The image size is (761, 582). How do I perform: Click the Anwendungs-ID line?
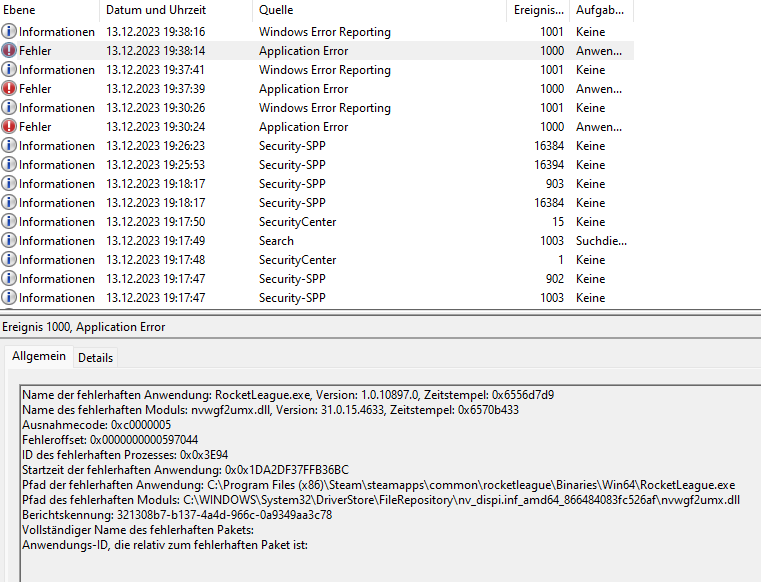click(165, 545)
